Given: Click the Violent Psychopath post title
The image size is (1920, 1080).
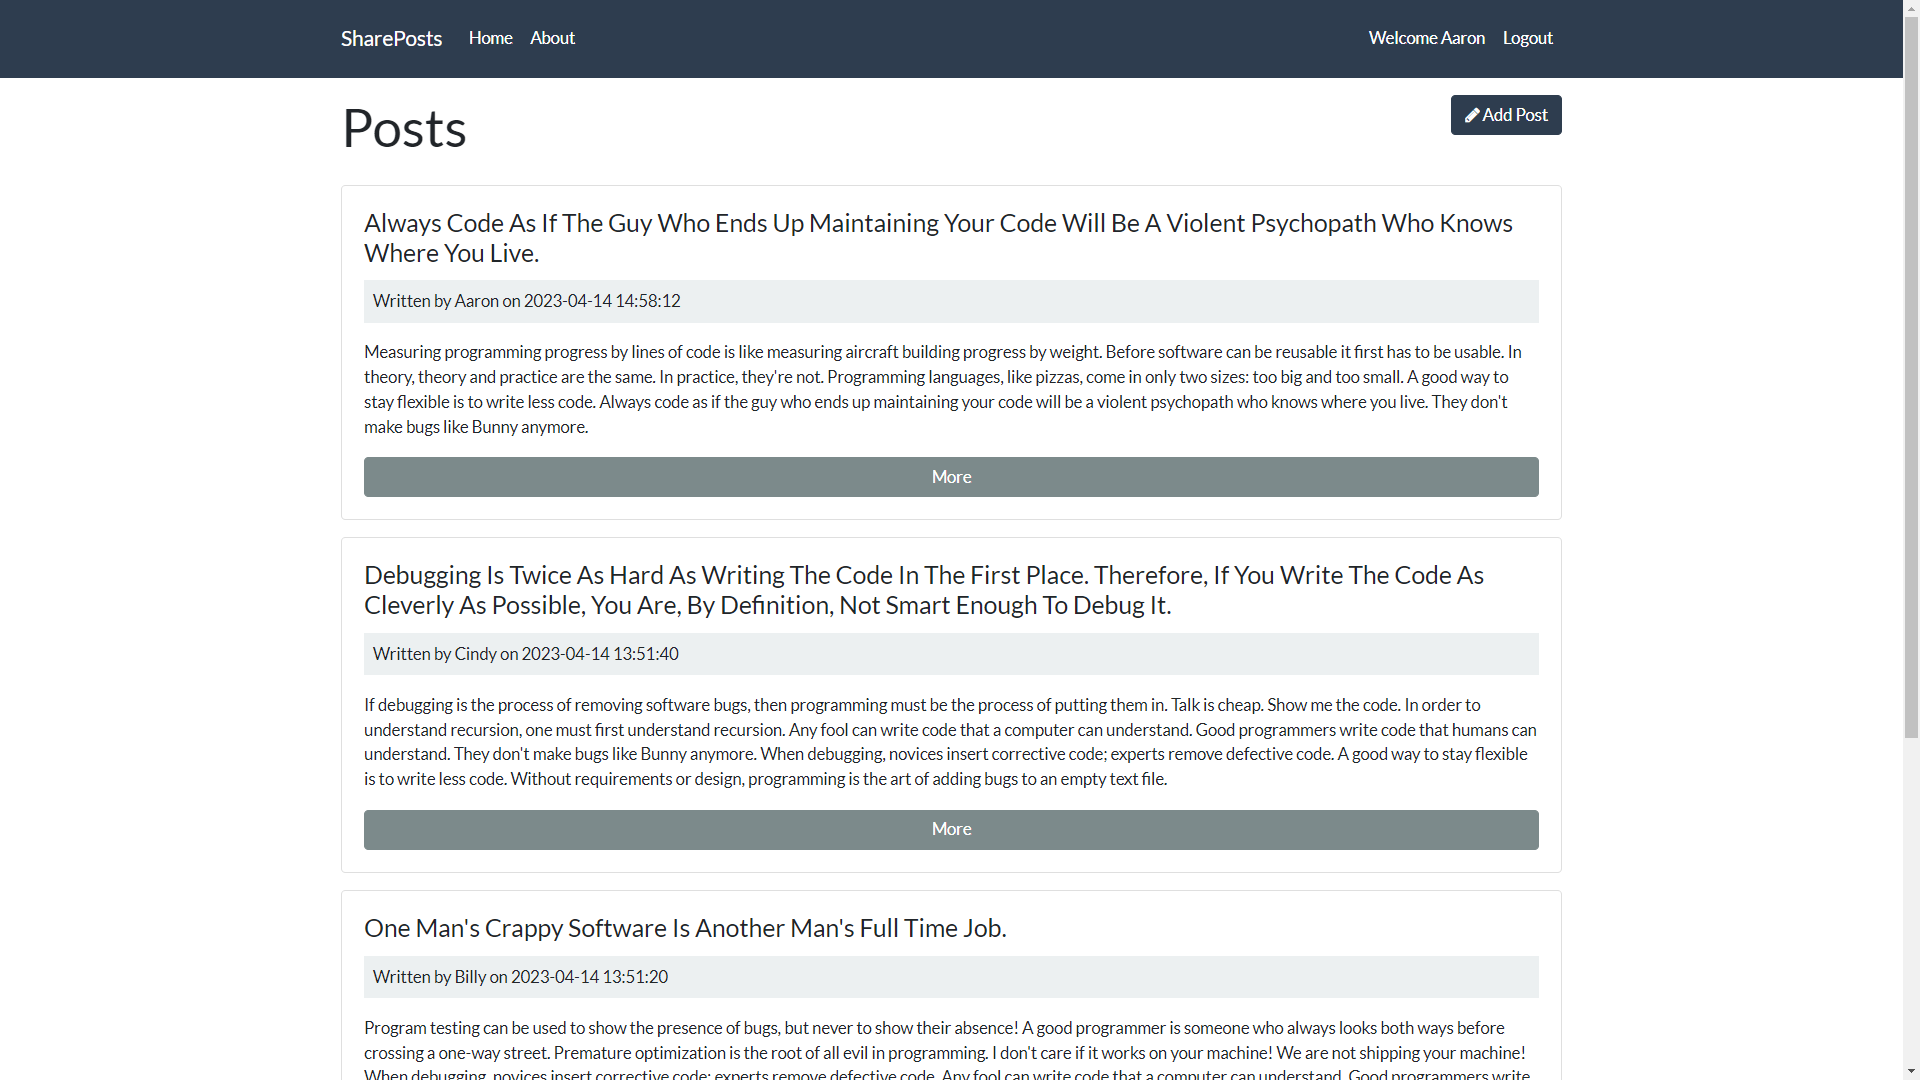Looking at the screenshot, I should 938,238.
